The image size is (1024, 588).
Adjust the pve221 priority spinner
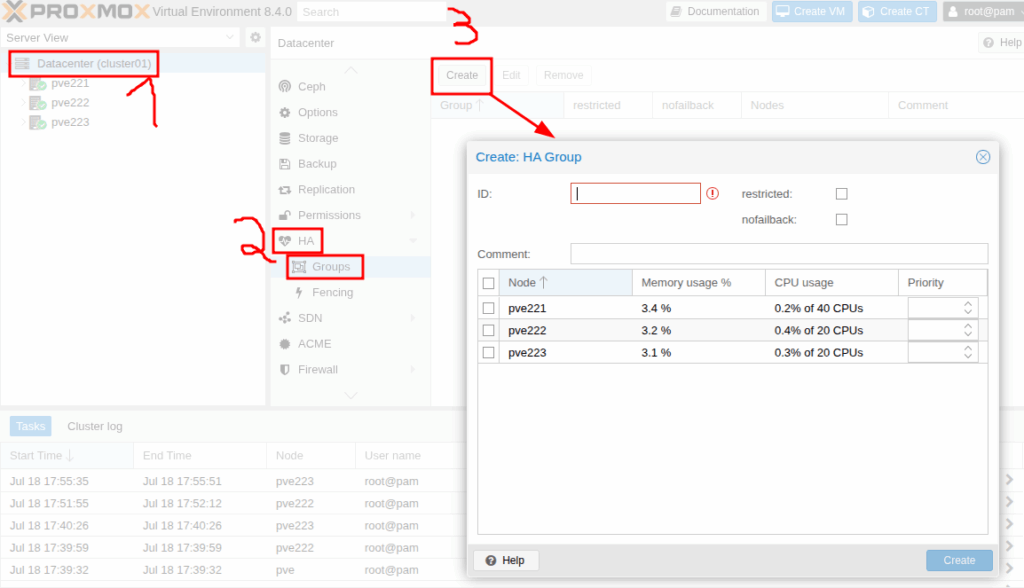click(x=968, y=308)
